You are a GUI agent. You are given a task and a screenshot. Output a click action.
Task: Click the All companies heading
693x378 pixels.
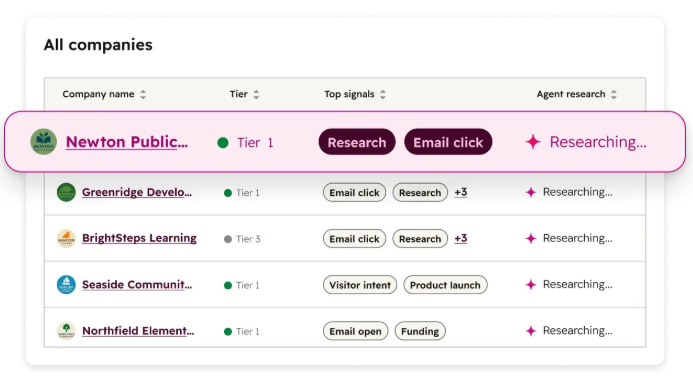tap(98, 45)
